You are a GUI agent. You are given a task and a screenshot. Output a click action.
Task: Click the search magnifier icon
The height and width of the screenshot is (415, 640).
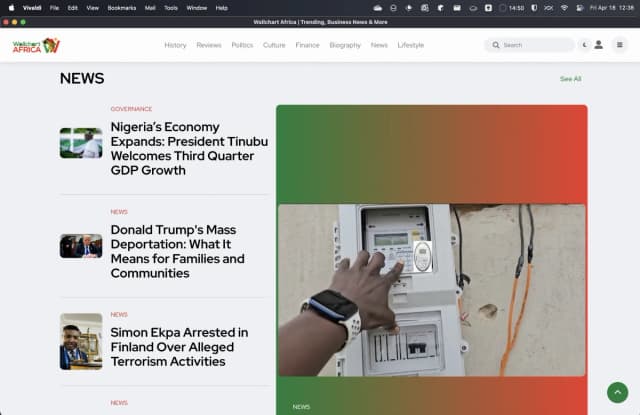click(496, 45)
